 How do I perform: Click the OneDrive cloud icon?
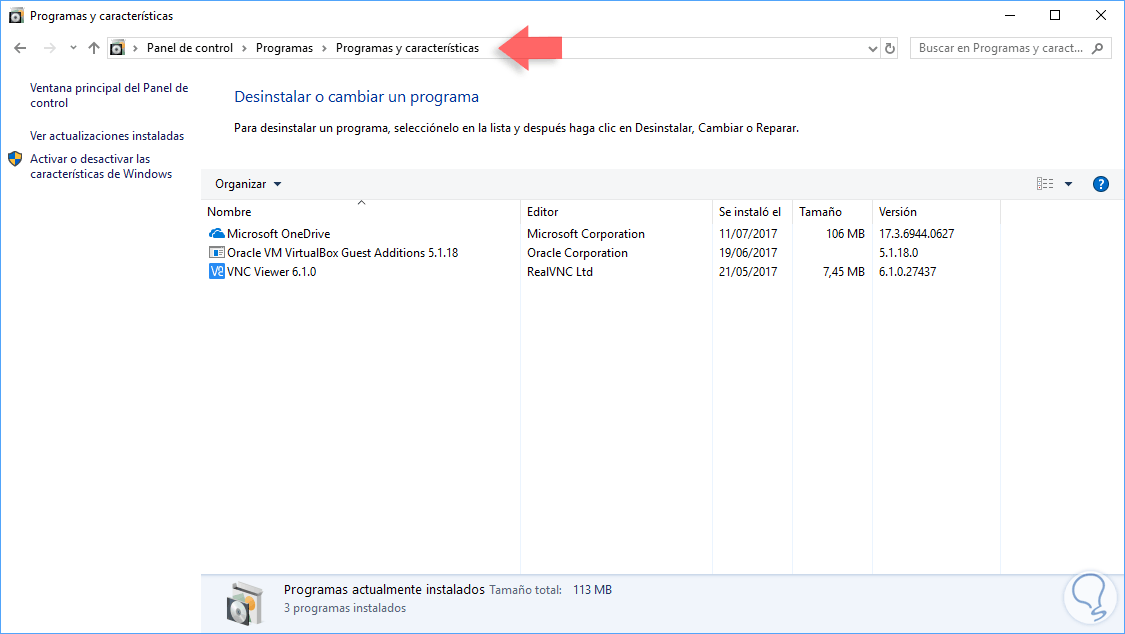216,234
